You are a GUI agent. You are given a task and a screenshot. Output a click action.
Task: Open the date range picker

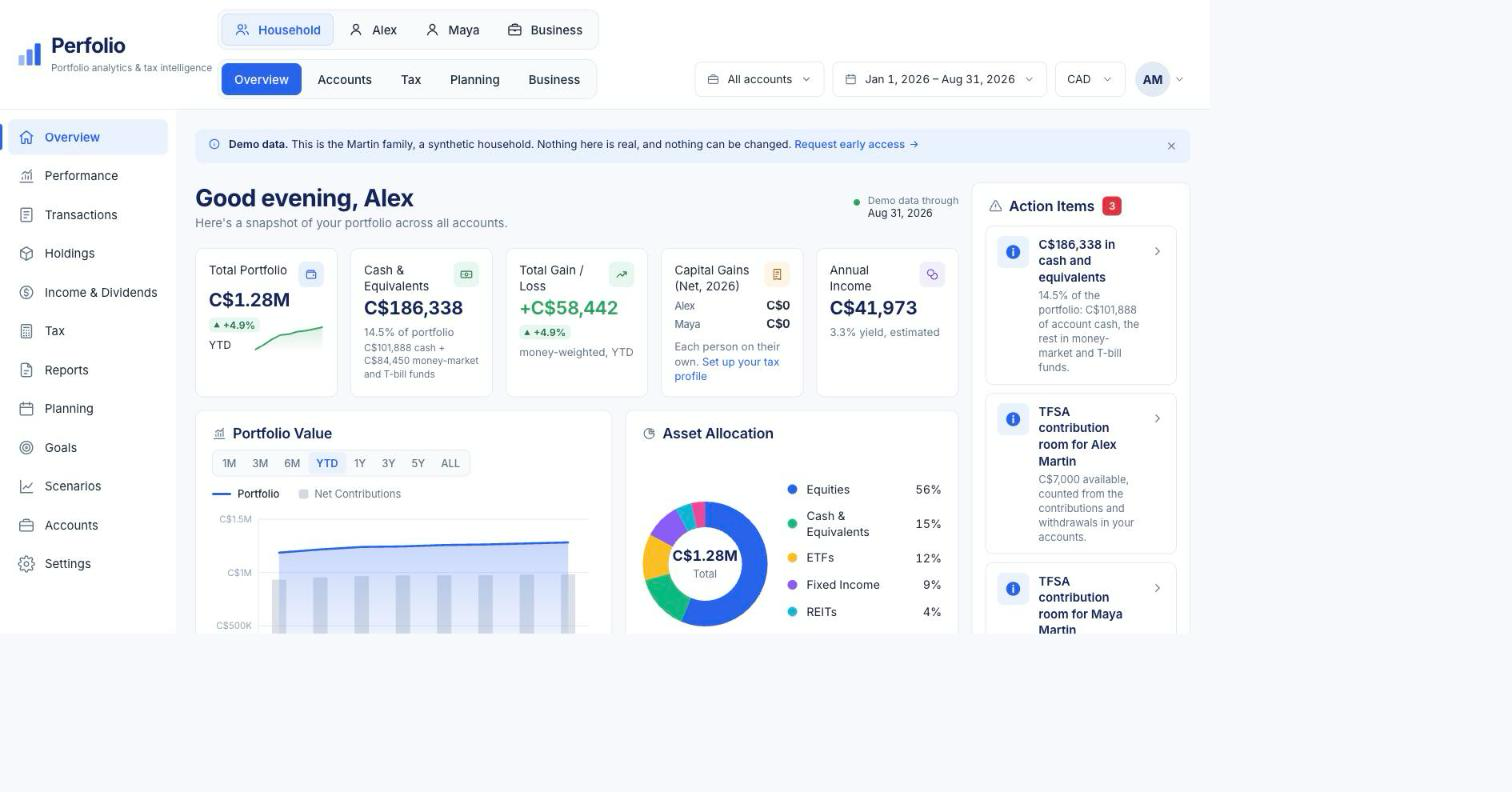coord(939,79)
